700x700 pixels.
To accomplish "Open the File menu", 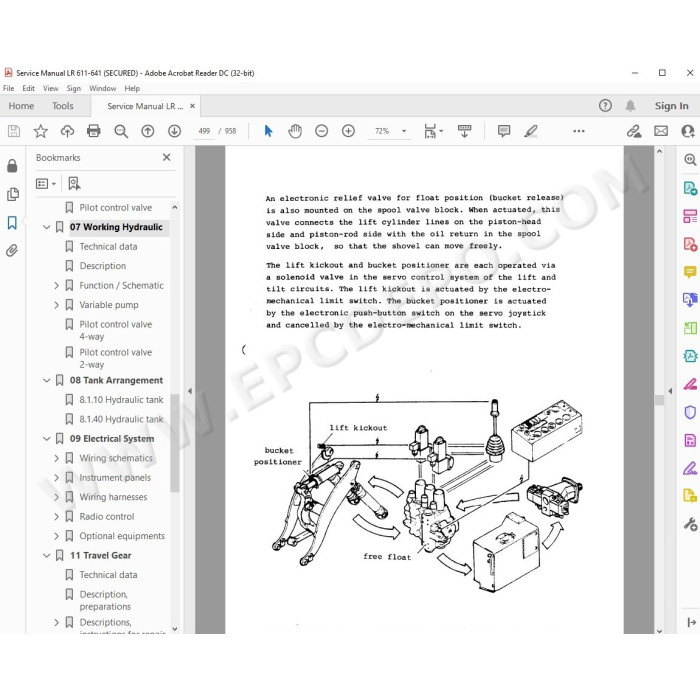I will click(x=8, y=88).
